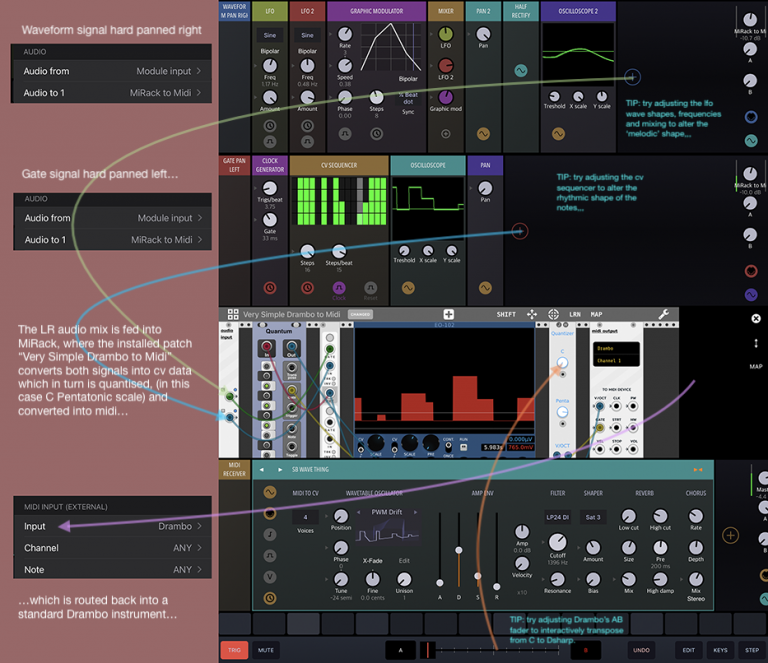Click the UNDO button
Viewport: 768px width, 663px height.
(x=641, y=650)
